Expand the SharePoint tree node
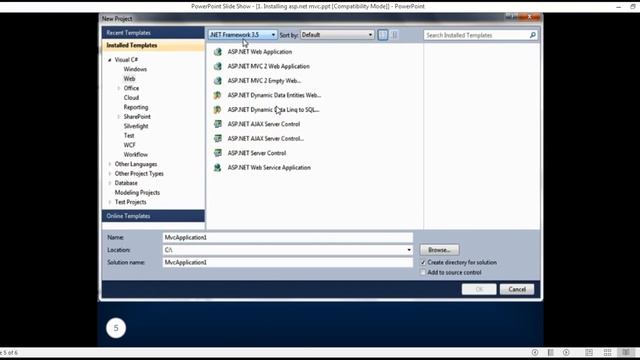Screen dimensions: 640x360 [119, 117]
